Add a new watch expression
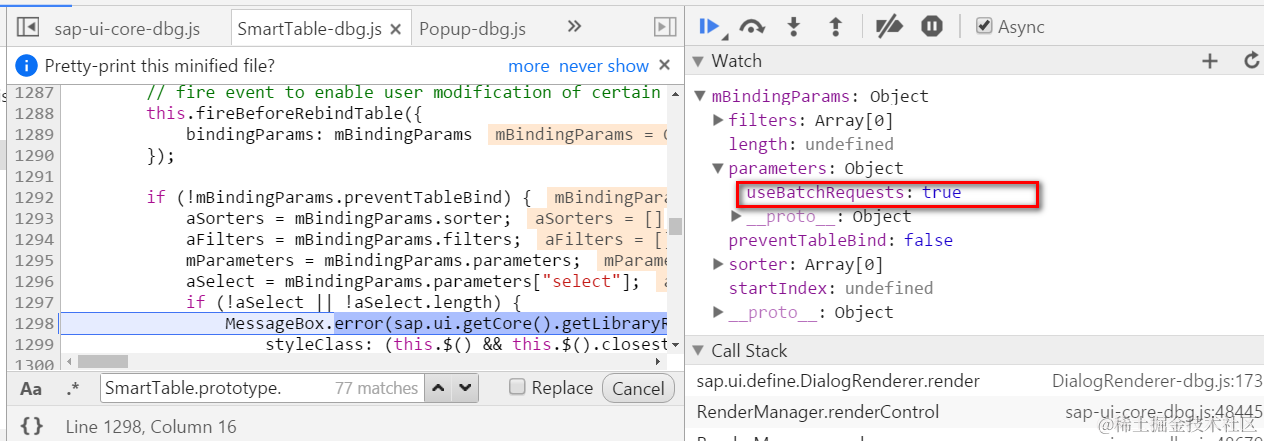This screenshot has width=1264, height=441. click(x=1210, y=61)
